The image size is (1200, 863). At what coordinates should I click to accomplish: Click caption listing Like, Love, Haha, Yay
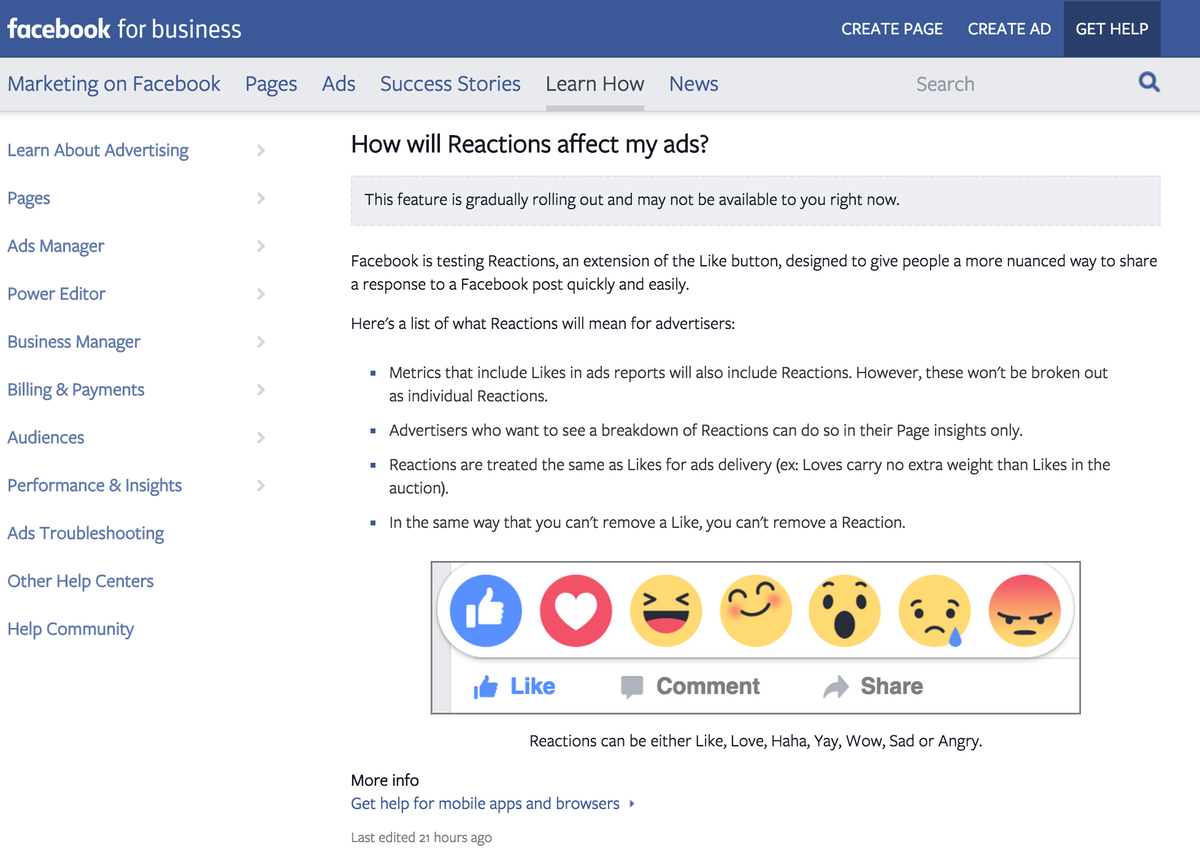pos(755,742)
